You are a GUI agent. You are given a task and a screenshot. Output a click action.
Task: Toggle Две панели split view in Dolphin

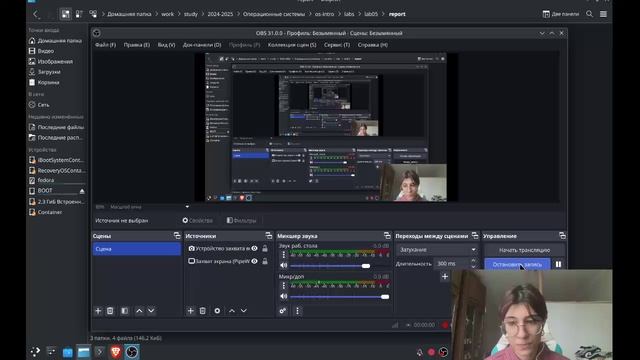pyautogui.click(x=560, y=14)
